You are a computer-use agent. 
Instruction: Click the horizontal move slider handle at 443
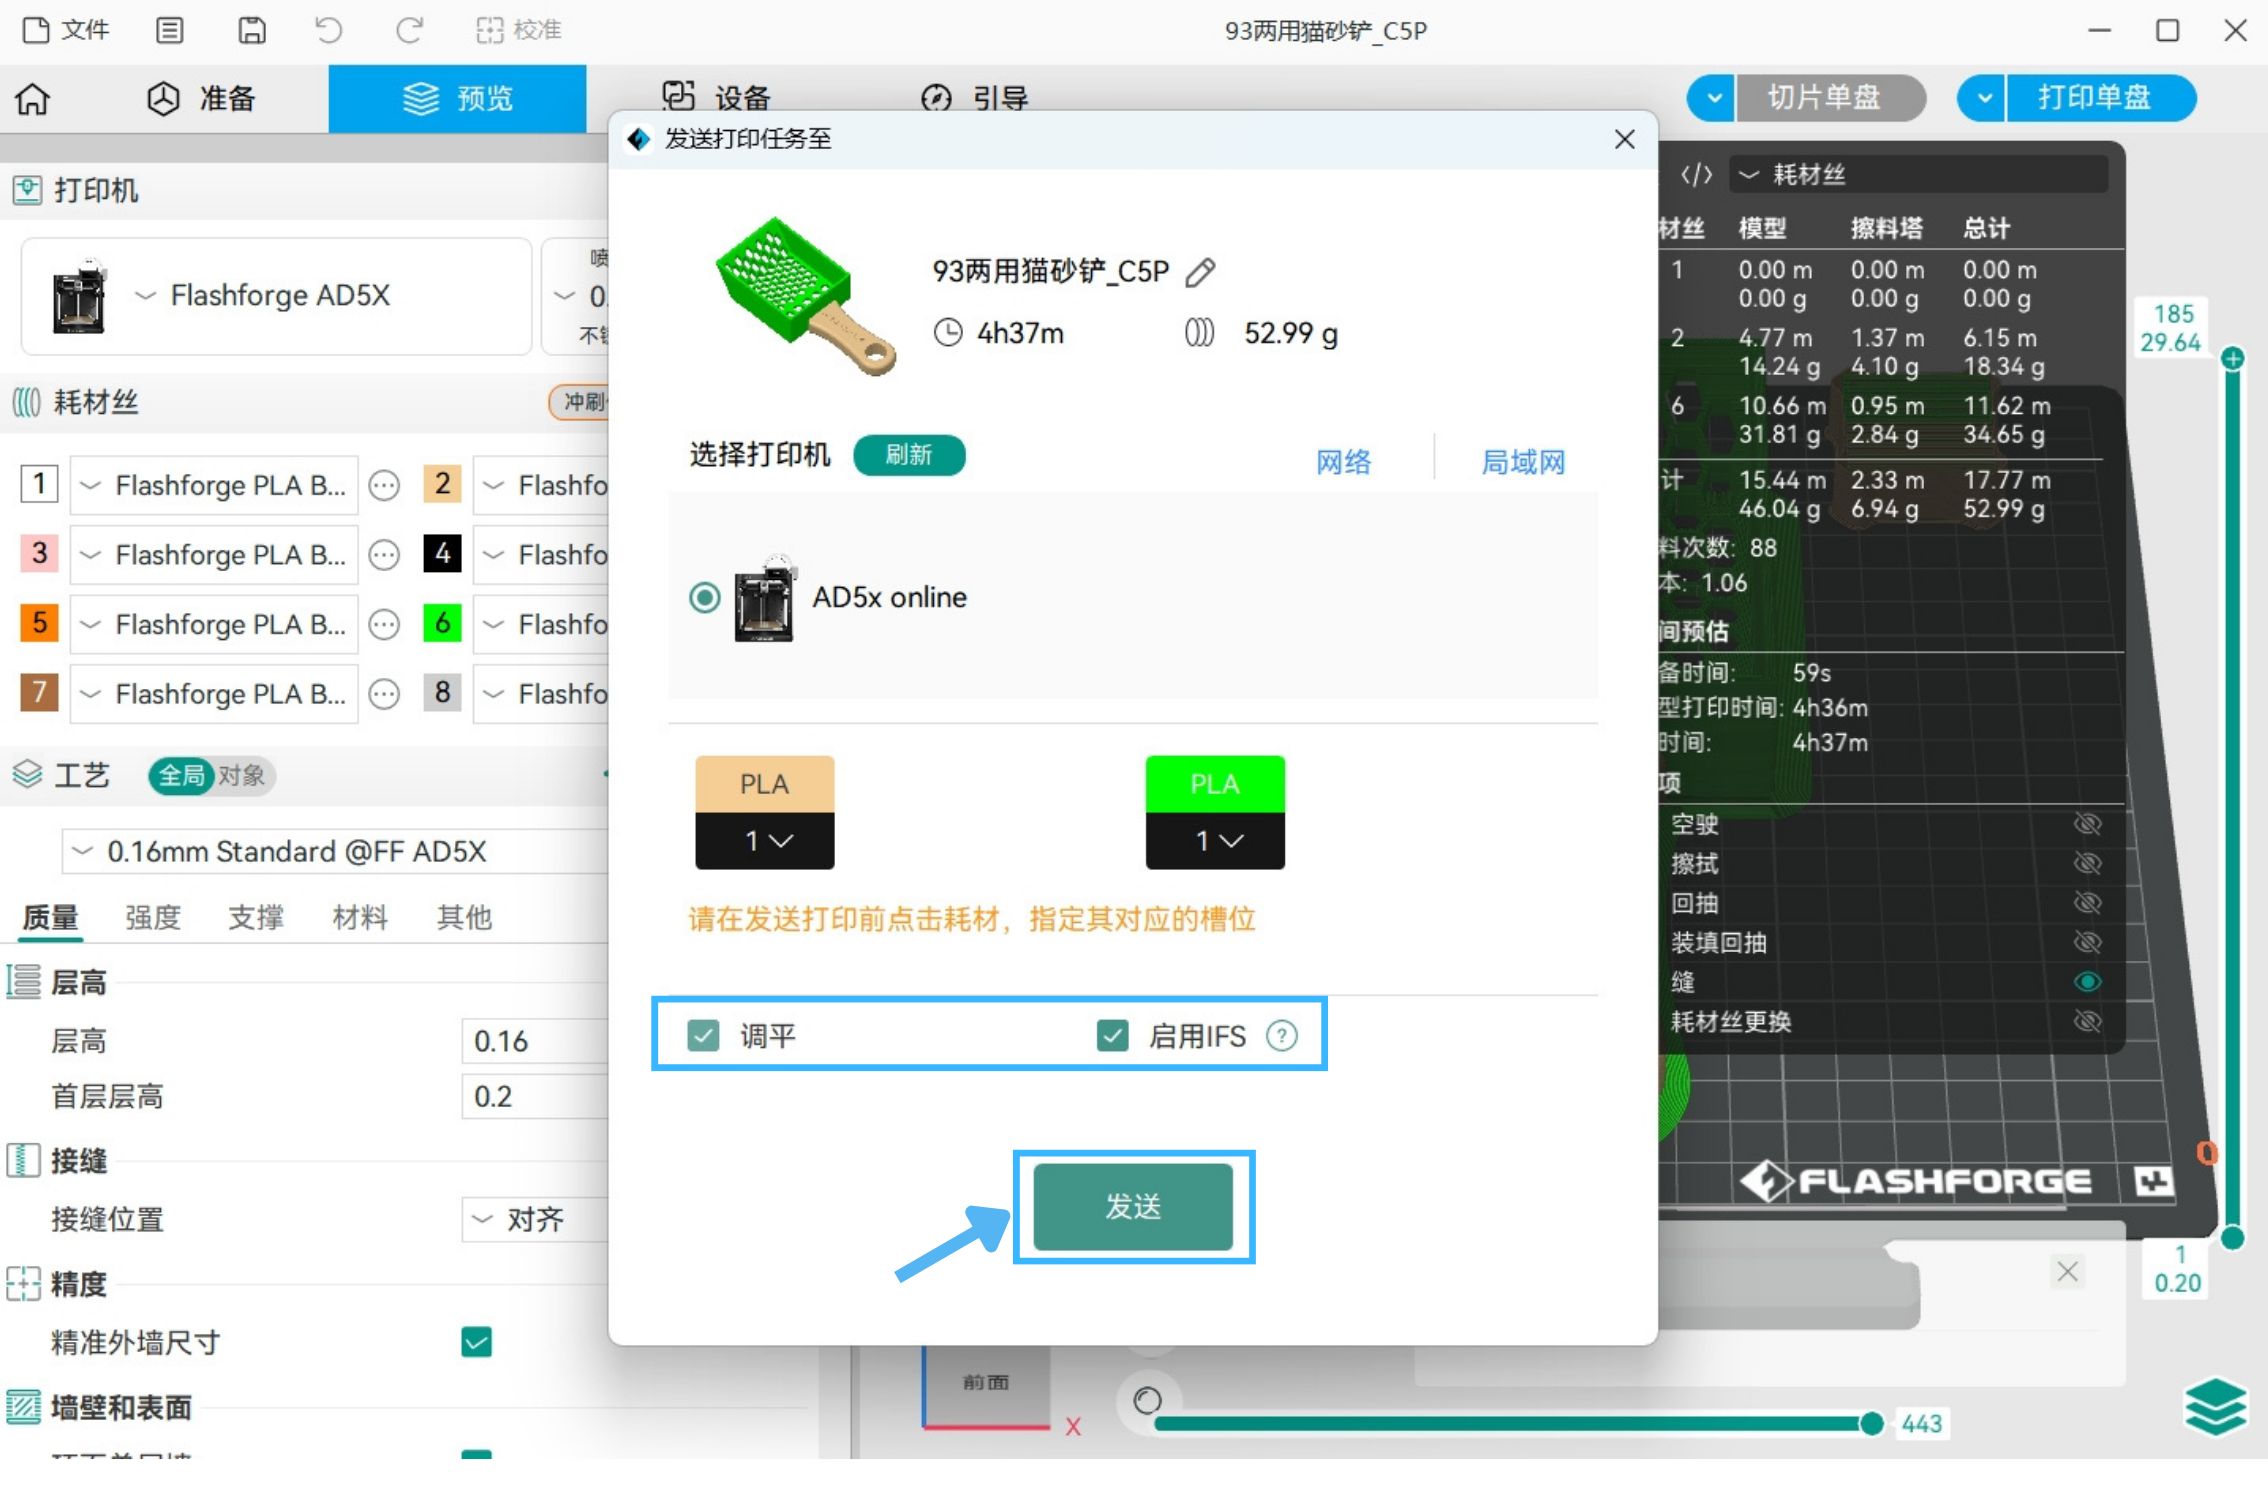tap(1871, 1424)
